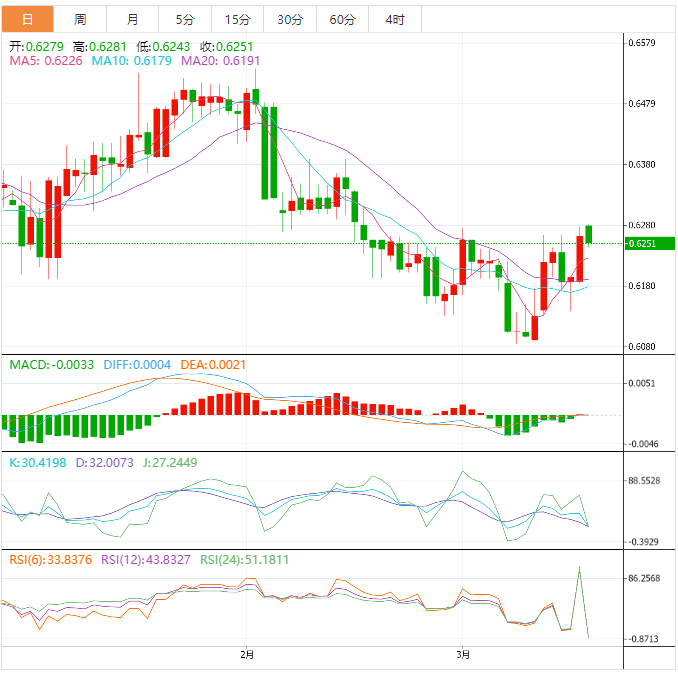This screenshot has height=677, width=678.
Task: Click the RSI(24):51.1811 label
Action: click(244, 560)
